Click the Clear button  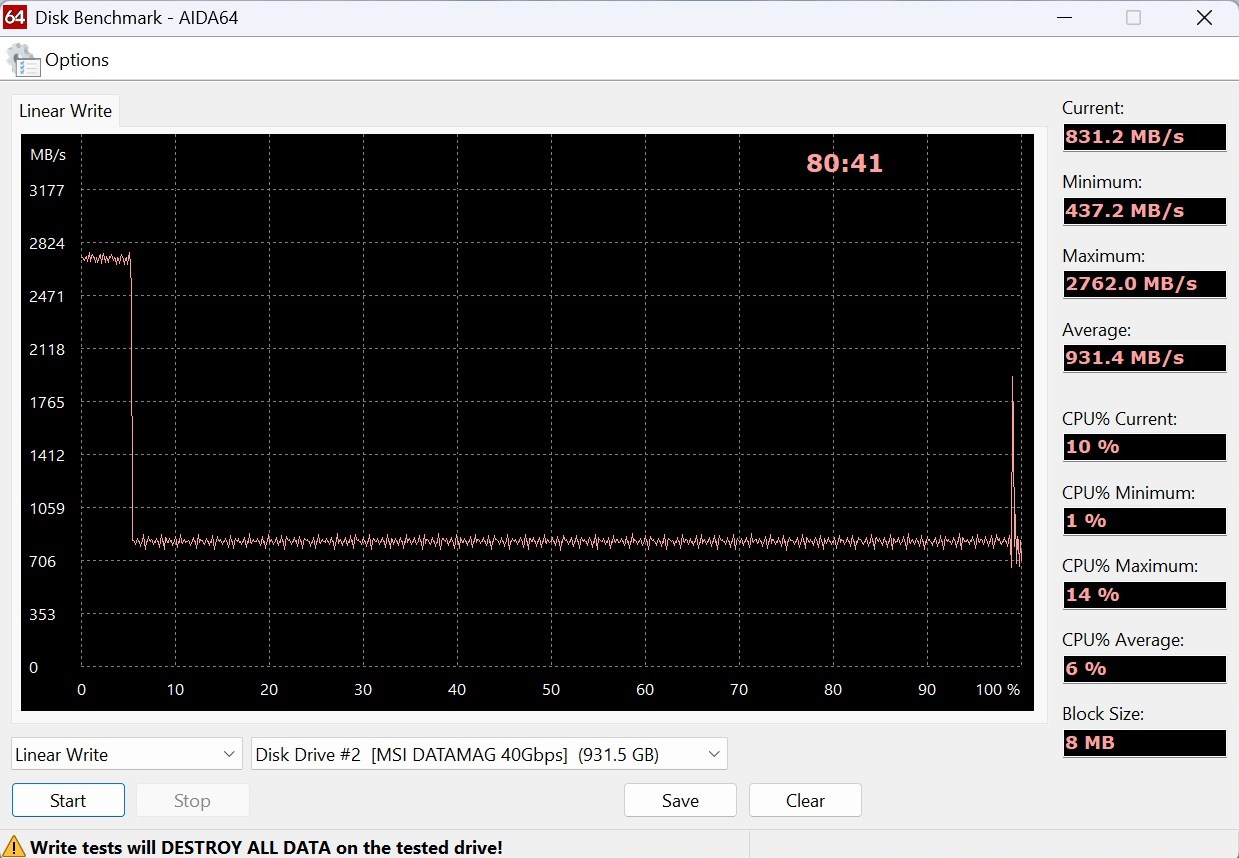point(805,800)
